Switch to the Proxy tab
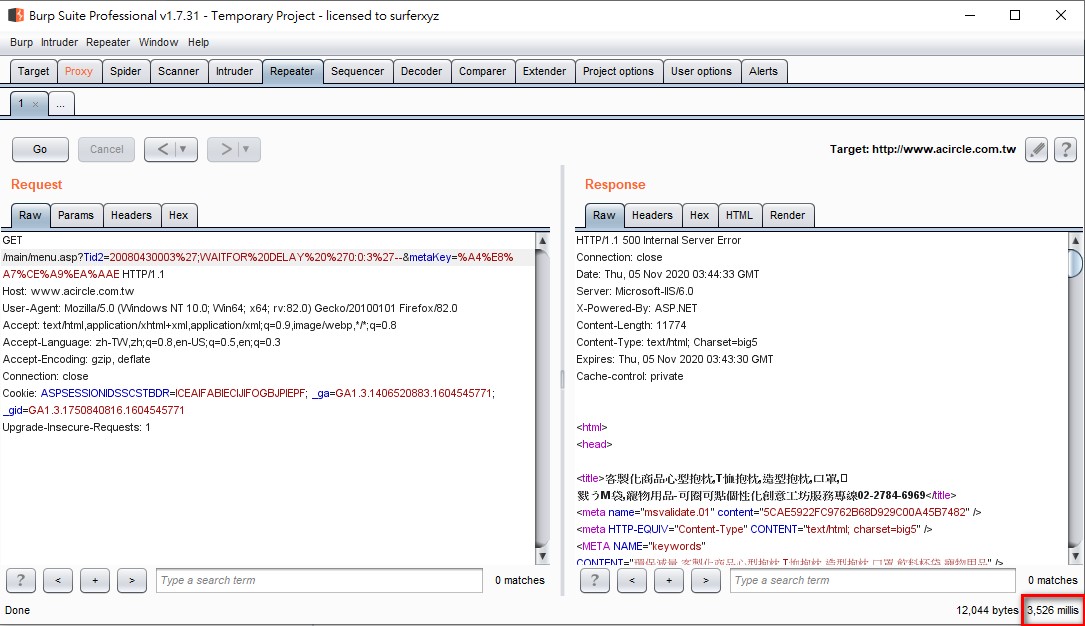The height and width of the screenshot is (626, 1085). click(x=79, y=71)
